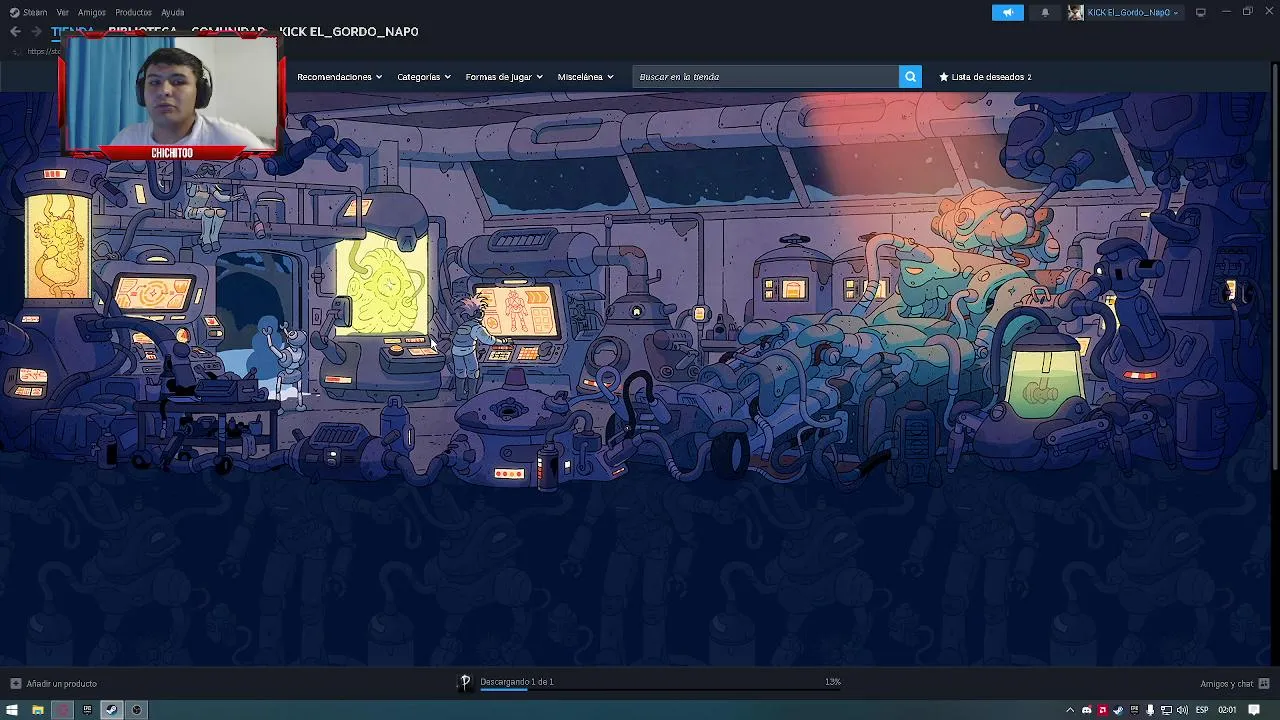Open the Steam announcements megaphone button
Image resolution: width=1280 pixels, height=720 pixels.
[1008, 12]
